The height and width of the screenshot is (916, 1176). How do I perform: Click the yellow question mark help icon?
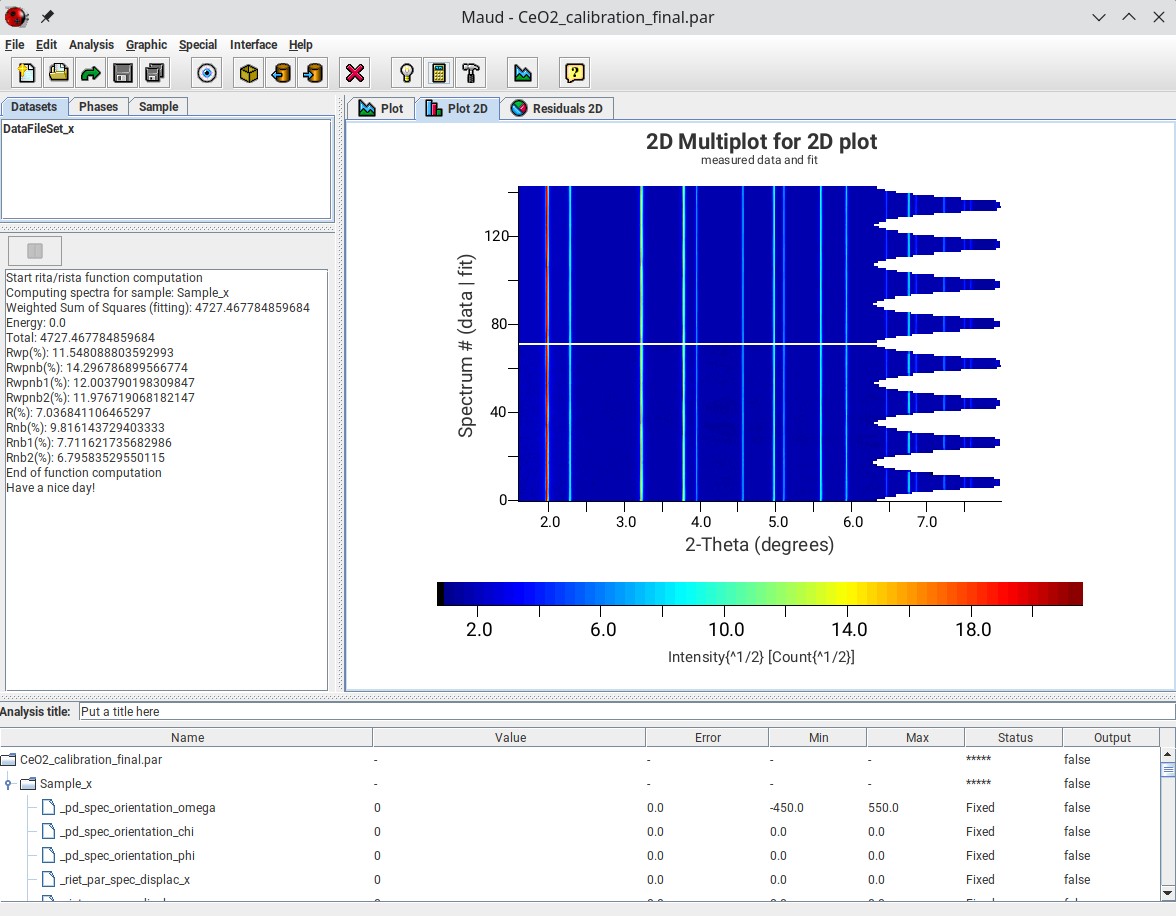(574, 73)
